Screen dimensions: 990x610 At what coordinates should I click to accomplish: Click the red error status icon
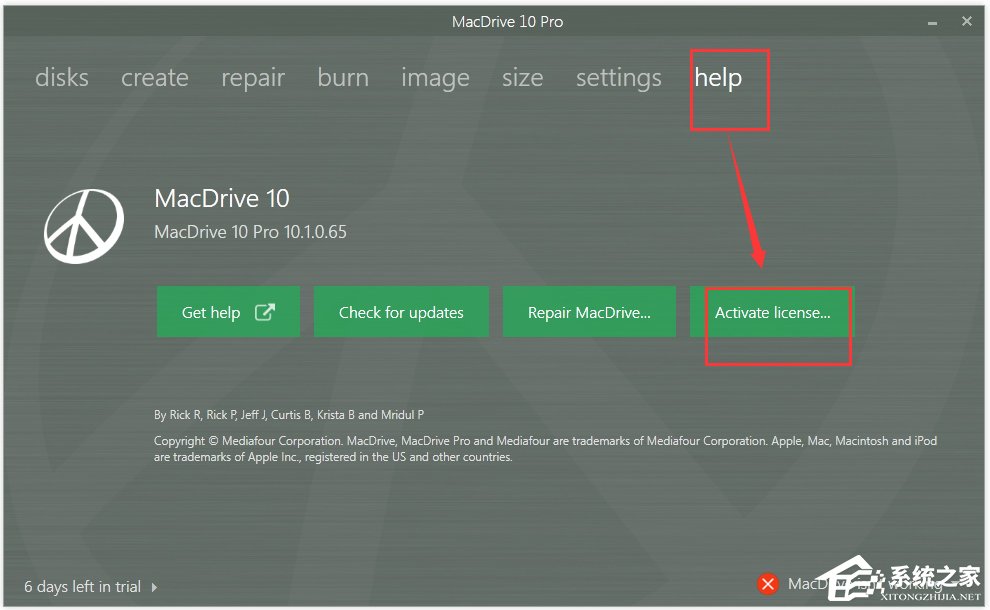[x=768, y=584]
